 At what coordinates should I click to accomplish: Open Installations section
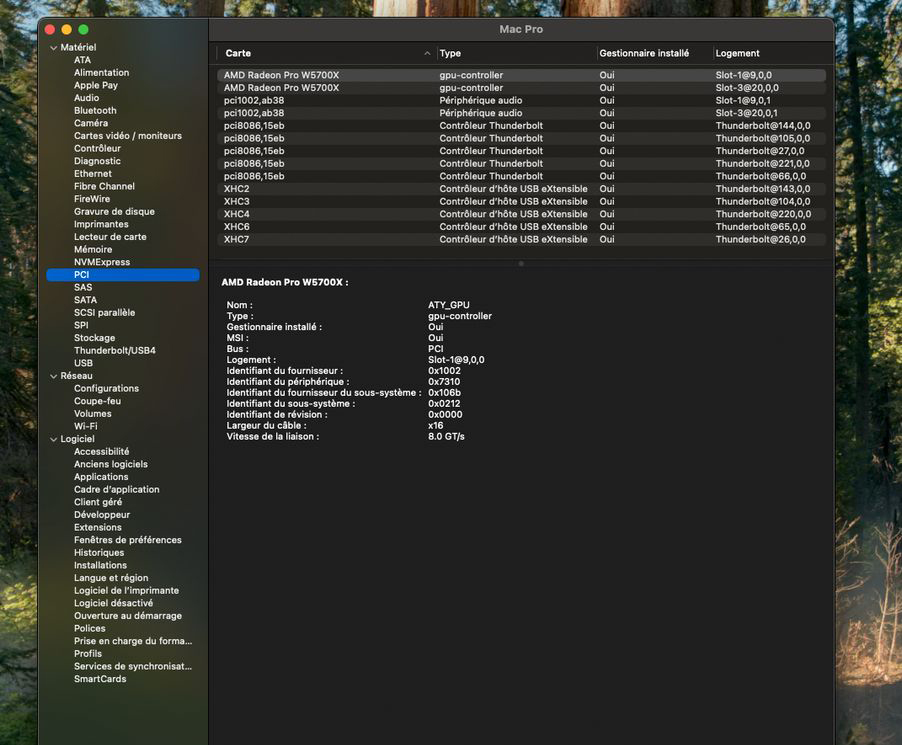100,566
